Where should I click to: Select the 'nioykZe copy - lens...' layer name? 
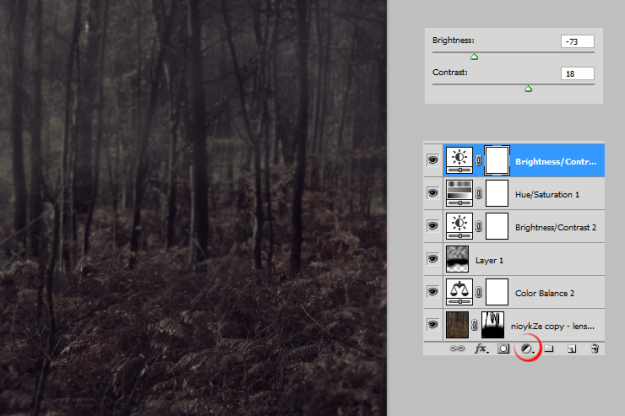coord(552,326)
